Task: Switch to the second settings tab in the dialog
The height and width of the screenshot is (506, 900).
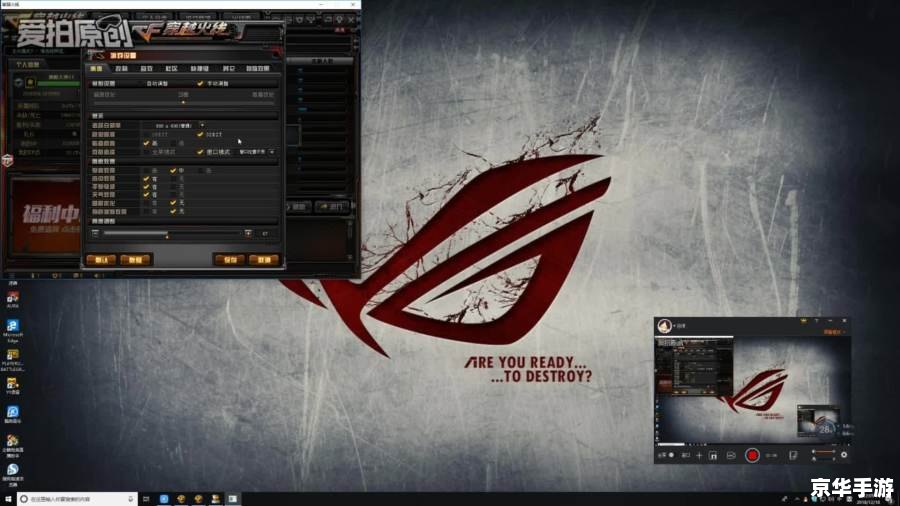Action: click(x=121, y=68)
